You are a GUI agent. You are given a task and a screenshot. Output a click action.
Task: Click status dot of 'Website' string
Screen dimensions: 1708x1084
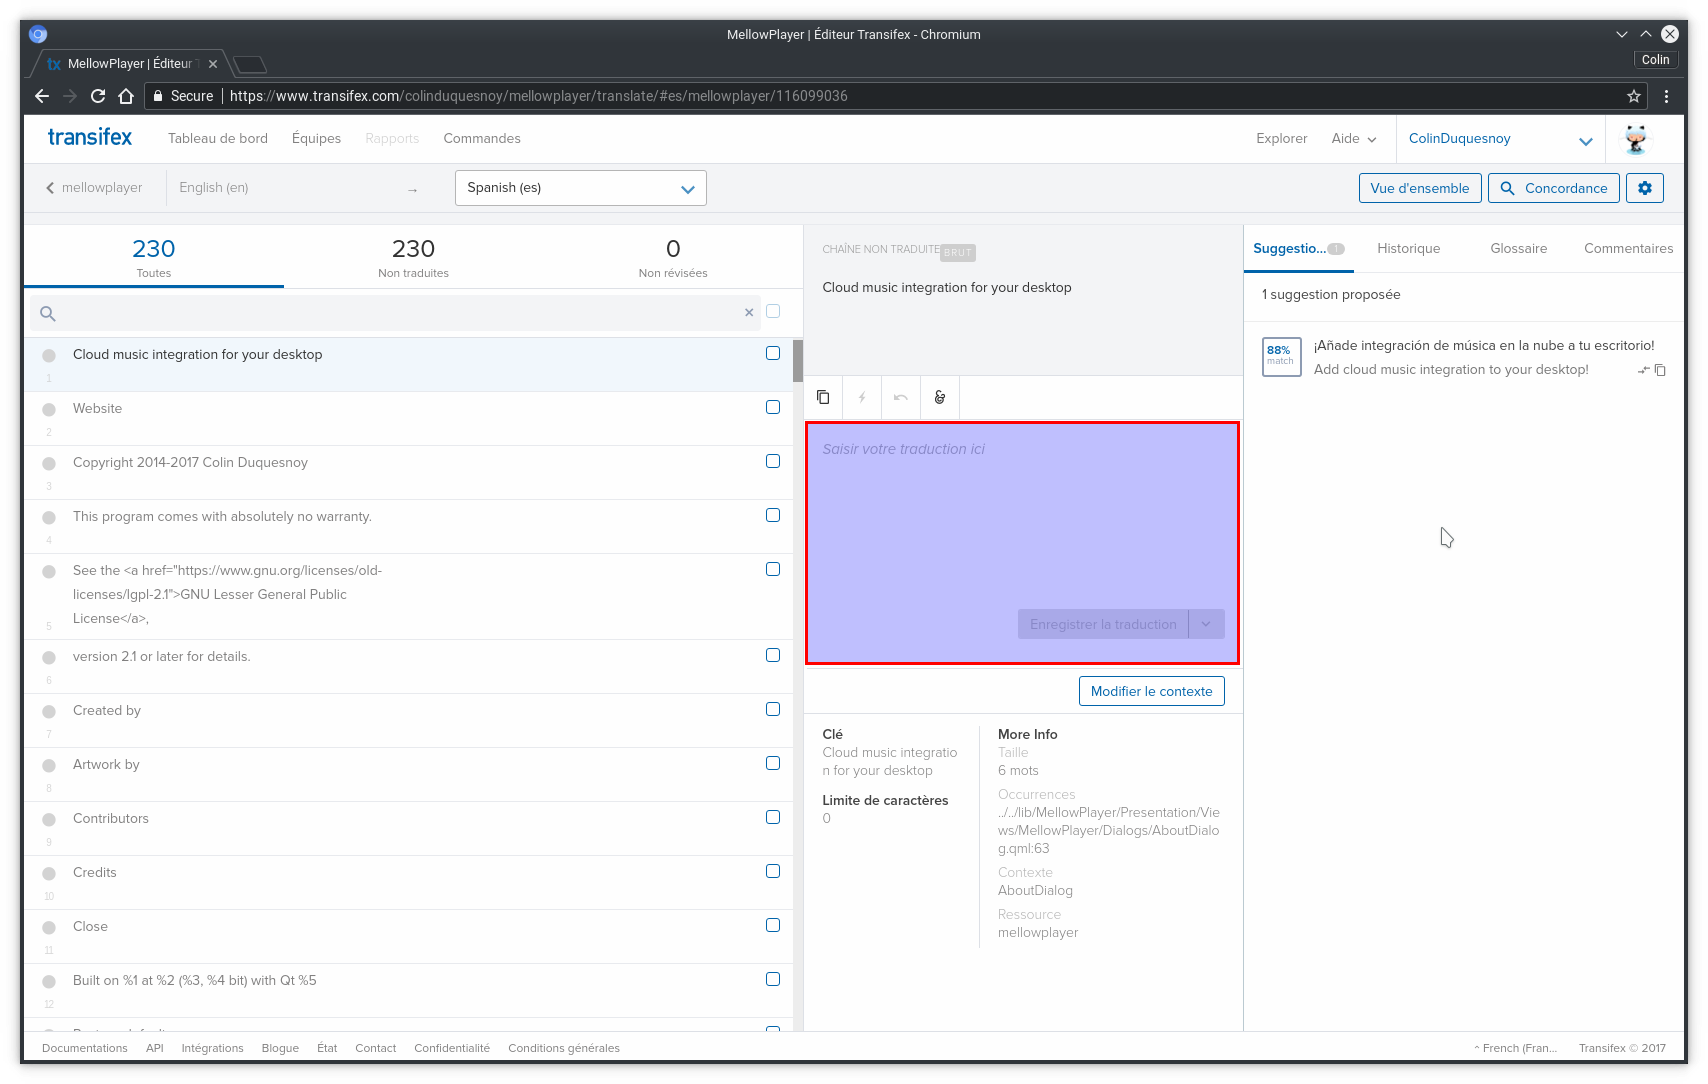[x=49, y=410]
